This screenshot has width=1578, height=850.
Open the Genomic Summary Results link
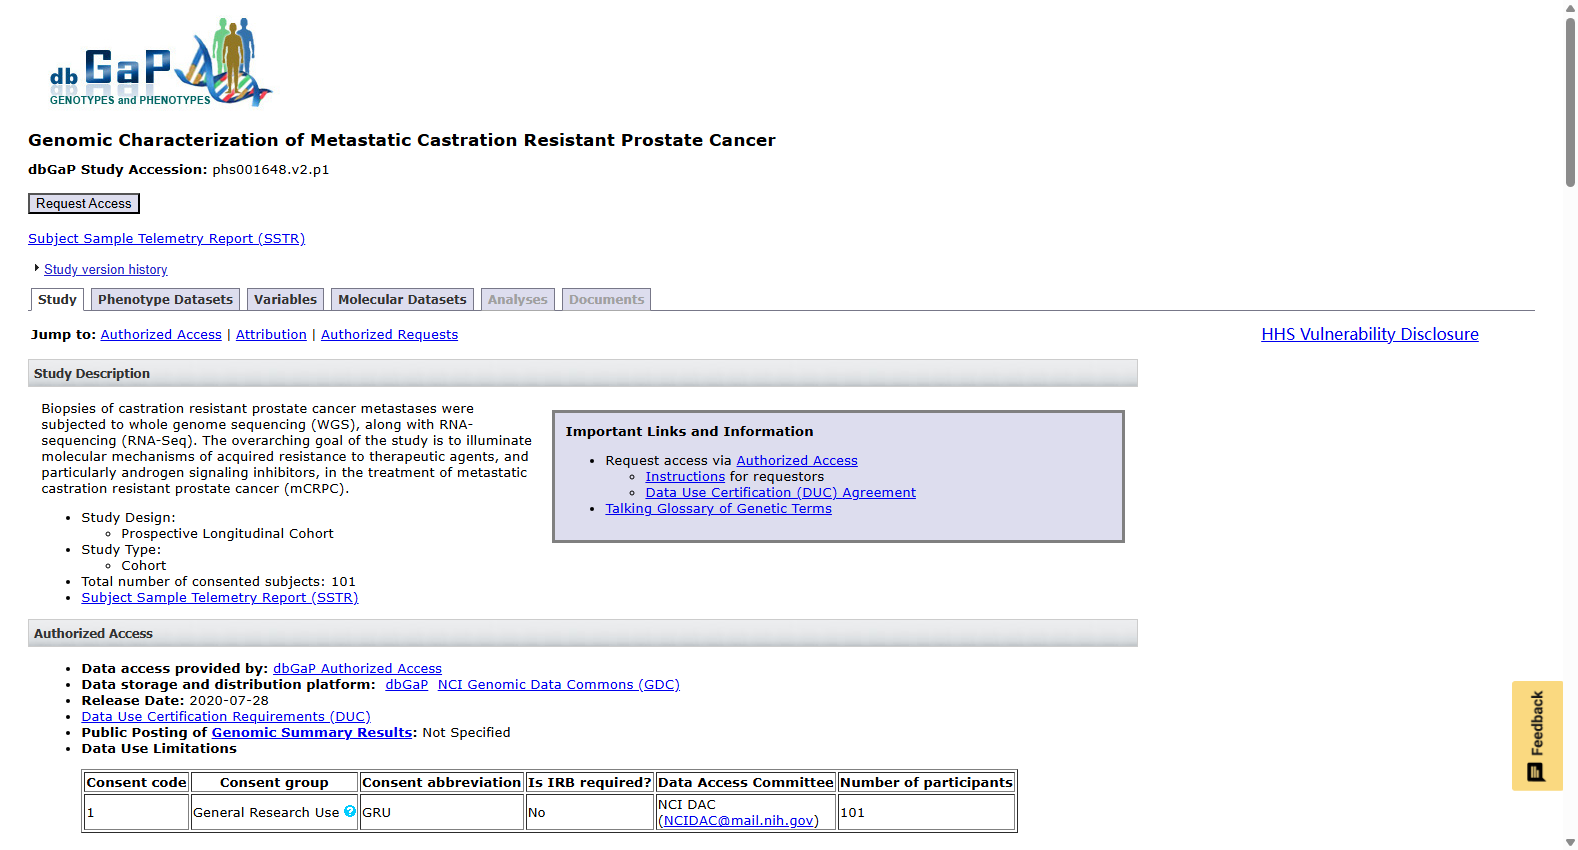click(311, 732)
